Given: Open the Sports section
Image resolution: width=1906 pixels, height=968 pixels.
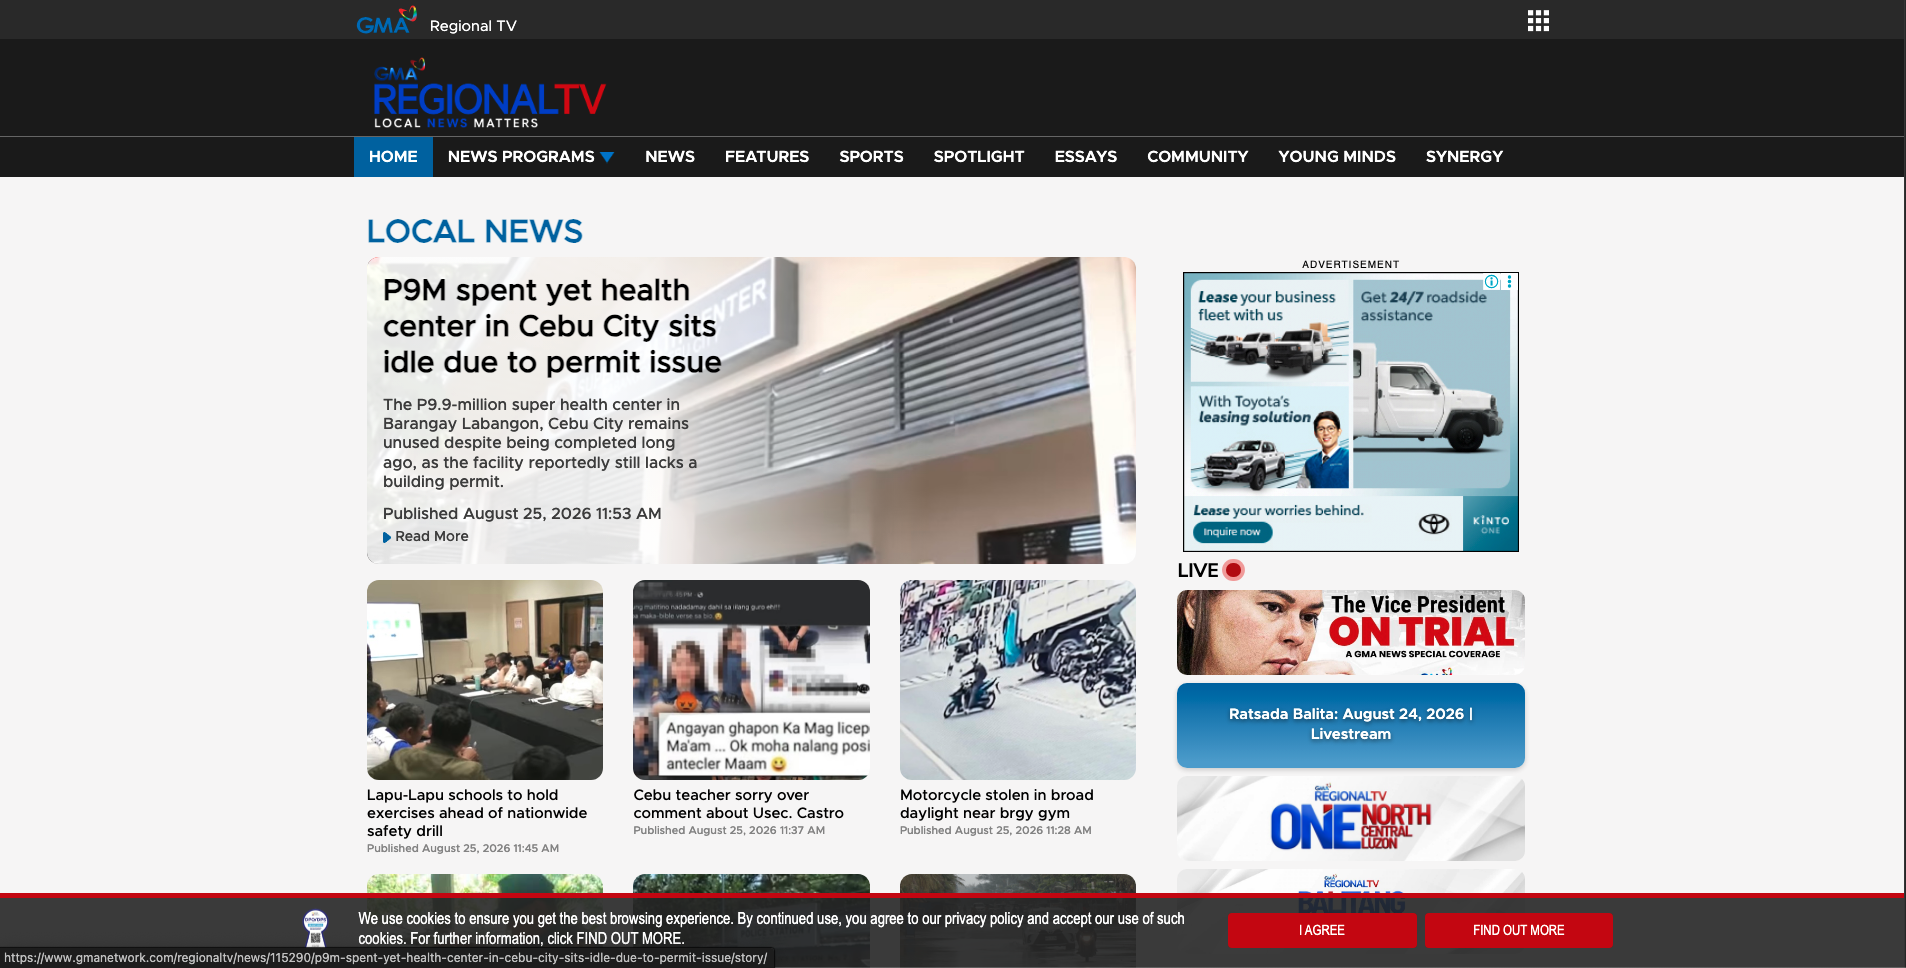Looking at the screenshot, I should pyautogui.click(x=871, y=157).
